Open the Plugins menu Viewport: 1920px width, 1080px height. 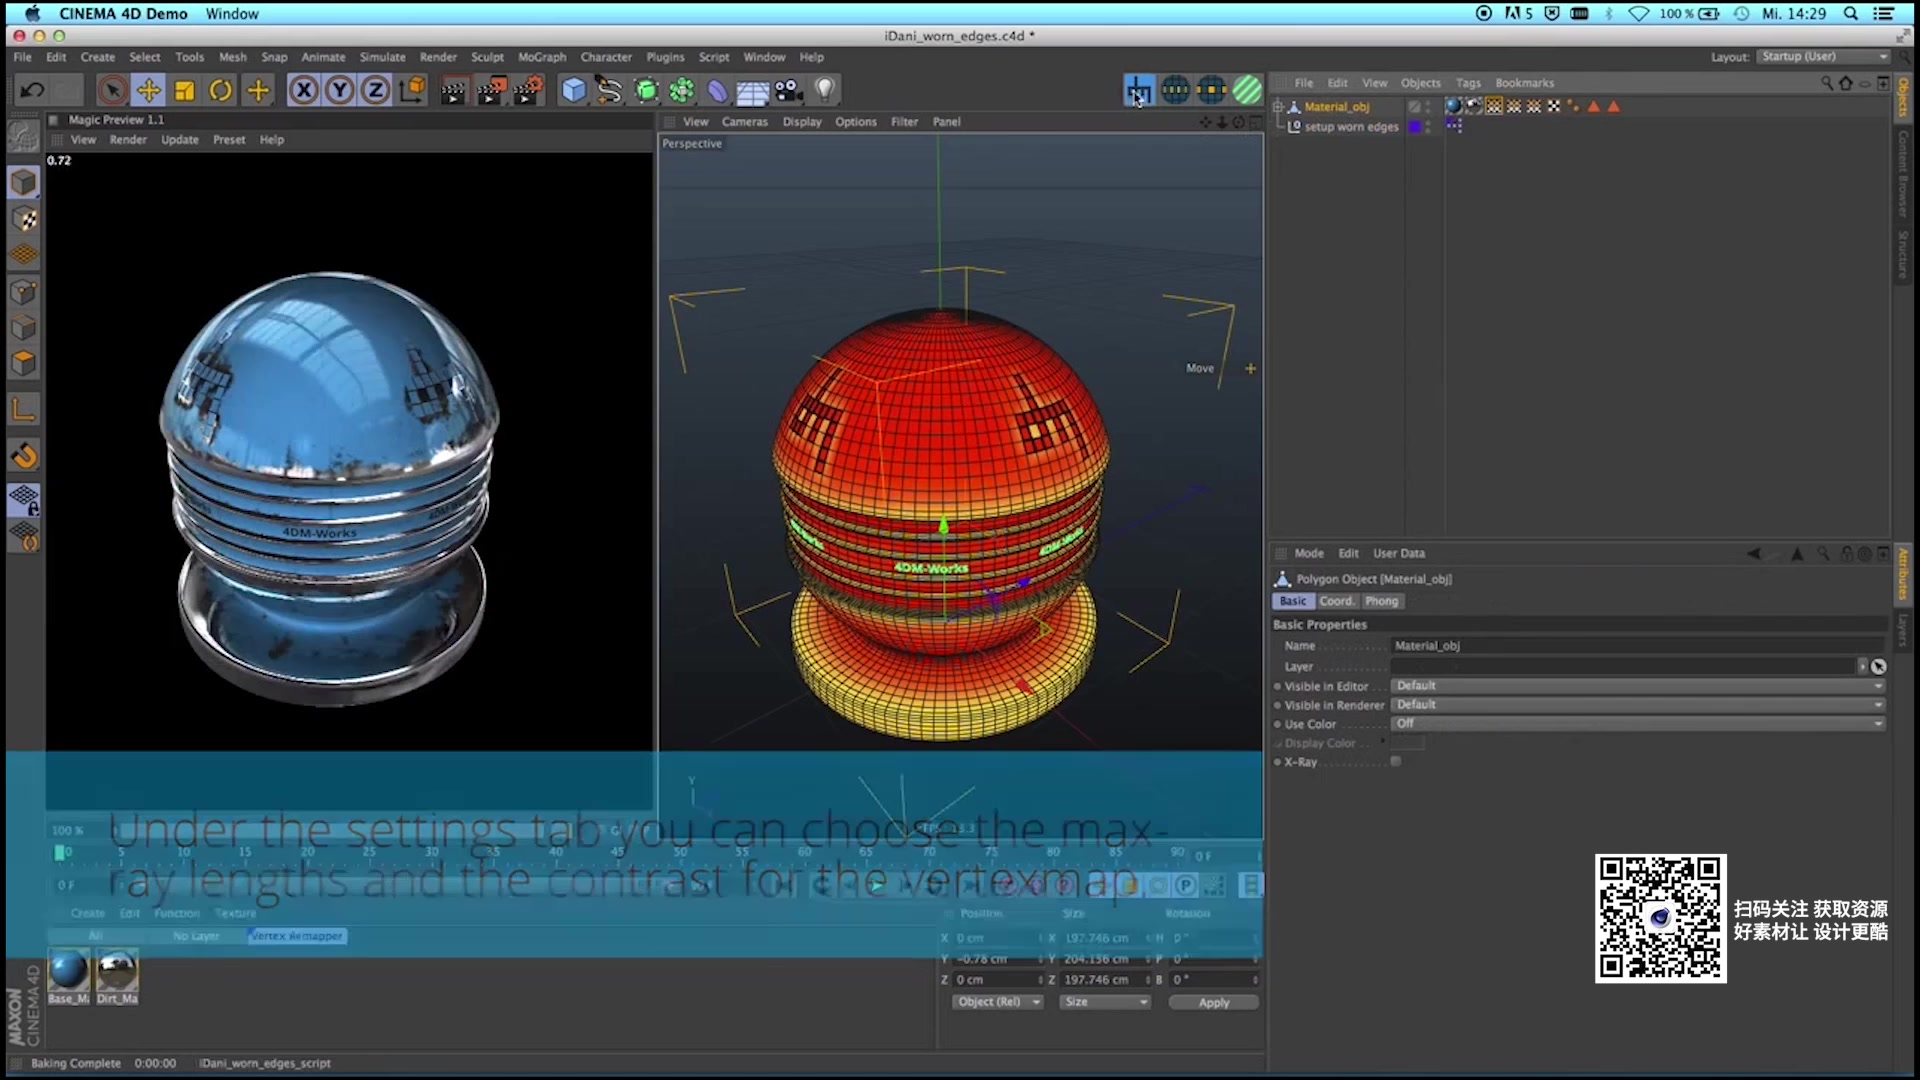pyautogui.click(x=665, y=57)
